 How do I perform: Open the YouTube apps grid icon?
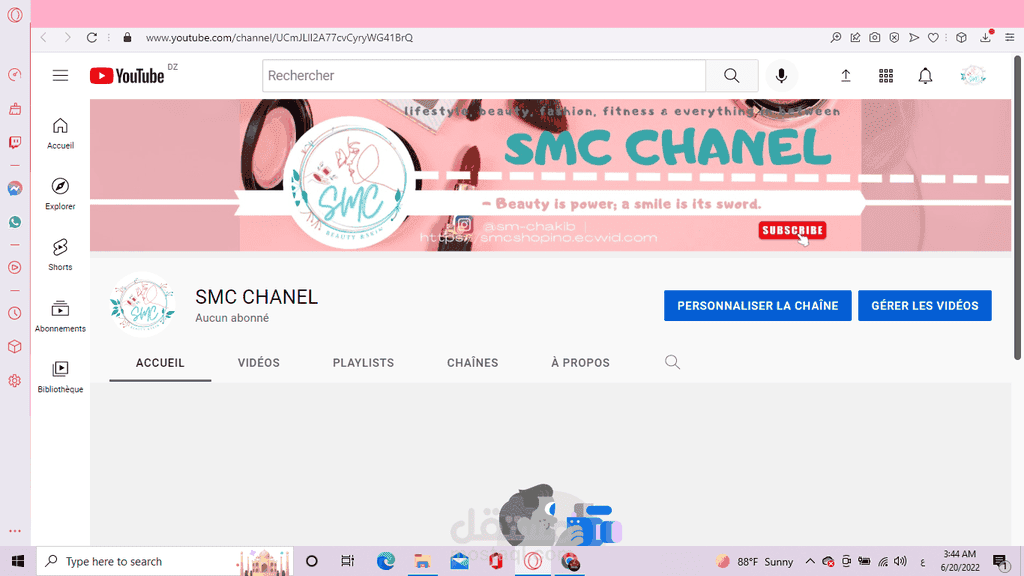coord(886,76)
